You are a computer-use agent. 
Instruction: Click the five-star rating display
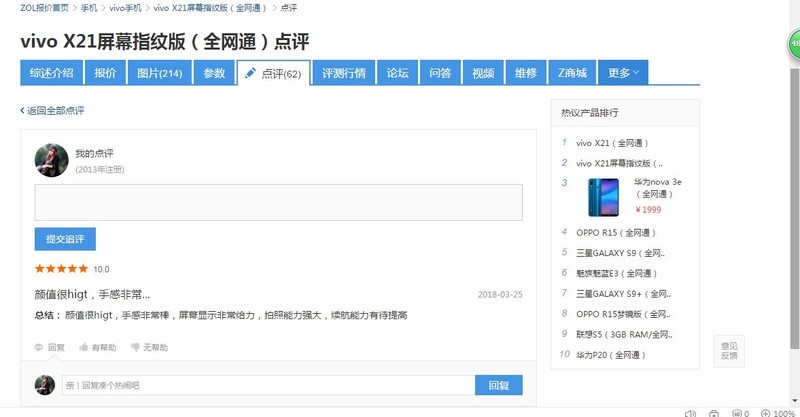[61, 268]
